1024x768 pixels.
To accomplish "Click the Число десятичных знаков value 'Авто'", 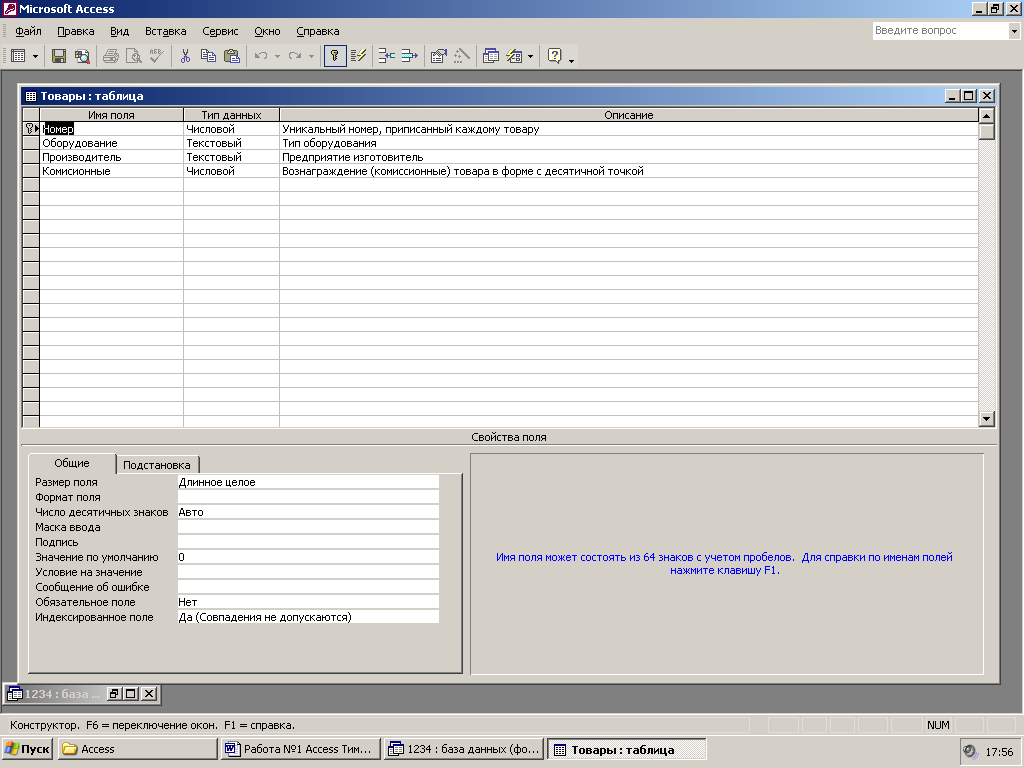I will pyautogui.click(x=308, y=512).
